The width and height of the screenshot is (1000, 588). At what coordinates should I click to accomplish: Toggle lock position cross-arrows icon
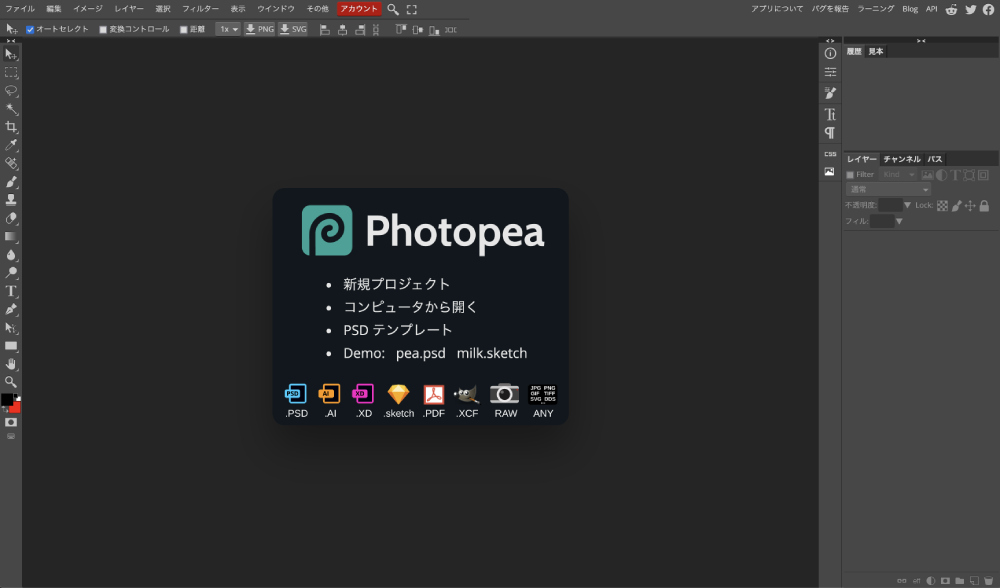pyautogui.click(x=970, y=205)
